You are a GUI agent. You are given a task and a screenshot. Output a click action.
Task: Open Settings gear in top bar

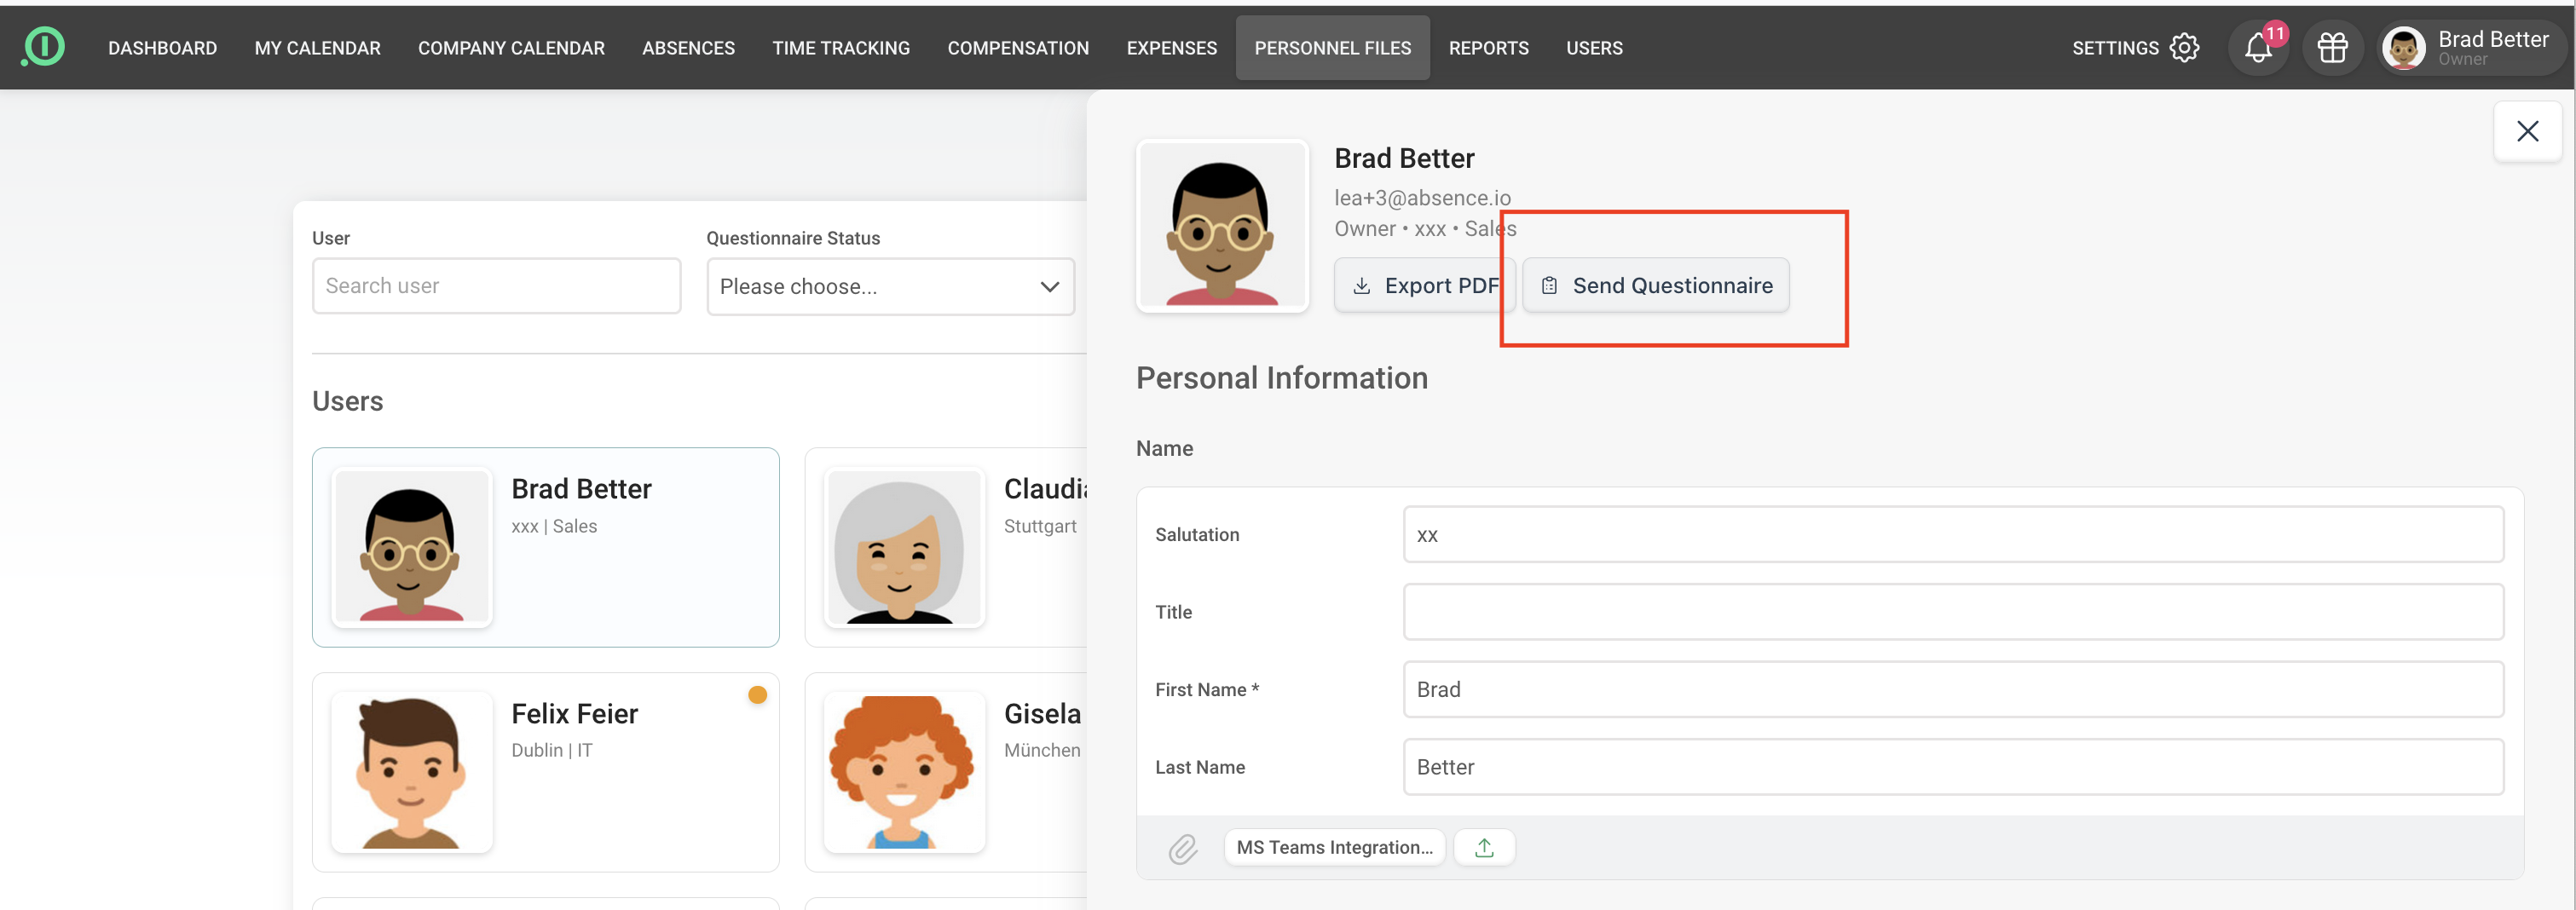(2185, 48)
